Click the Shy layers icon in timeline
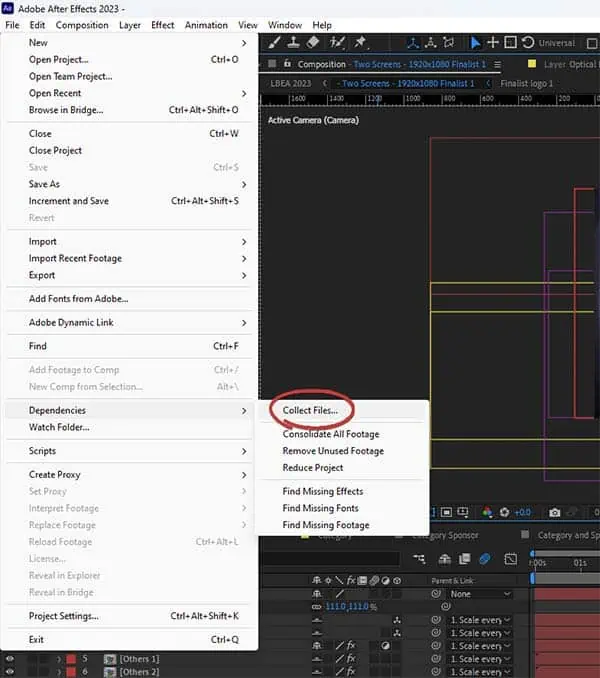600x678 pixels. pos(444,559)
